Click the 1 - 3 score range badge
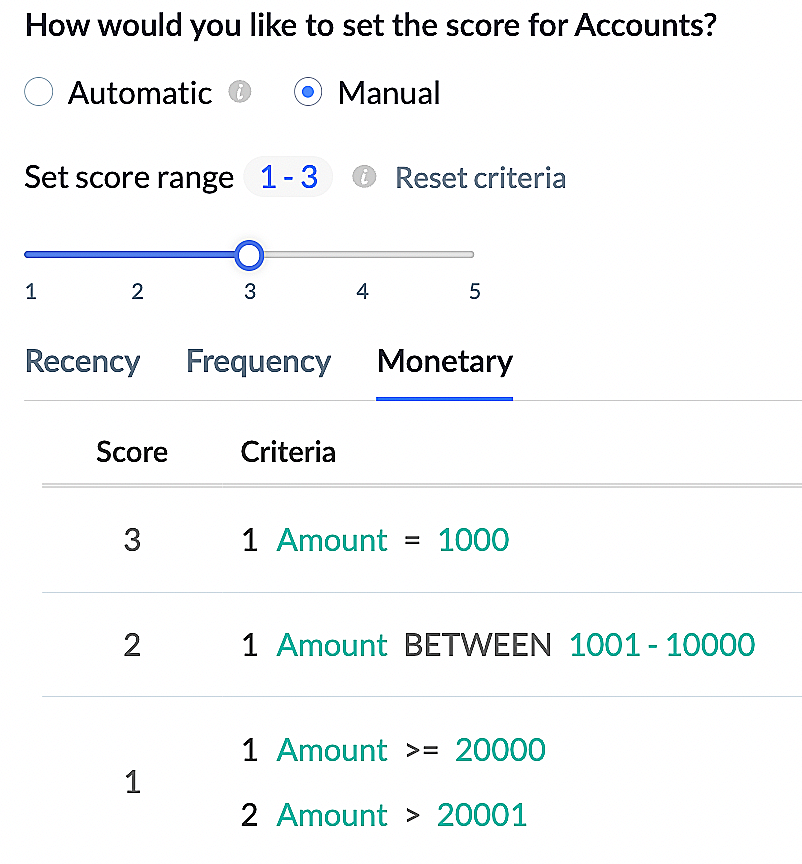Screen dimensions: 802x864 click(289, 178)
